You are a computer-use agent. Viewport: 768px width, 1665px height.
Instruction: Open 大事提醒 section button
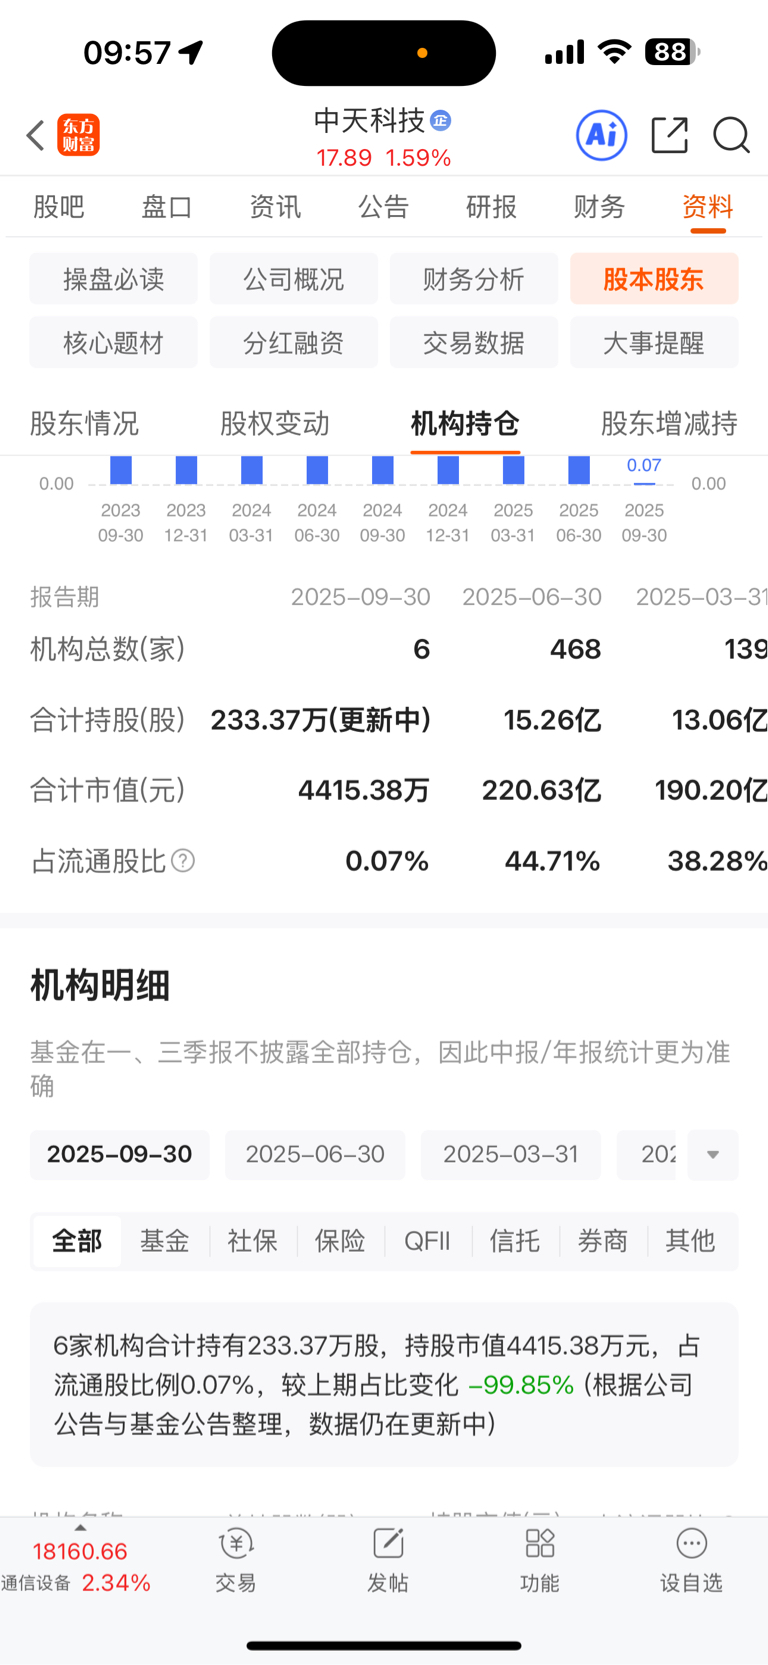pos(654,343)
